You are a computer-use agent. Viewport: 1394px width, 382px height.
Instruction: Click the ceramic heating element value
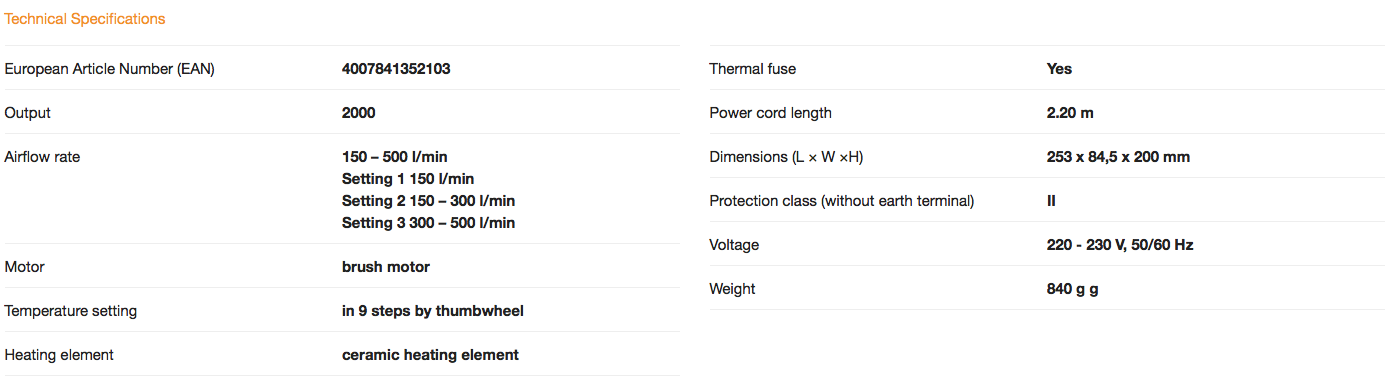(x=430, y=355)
